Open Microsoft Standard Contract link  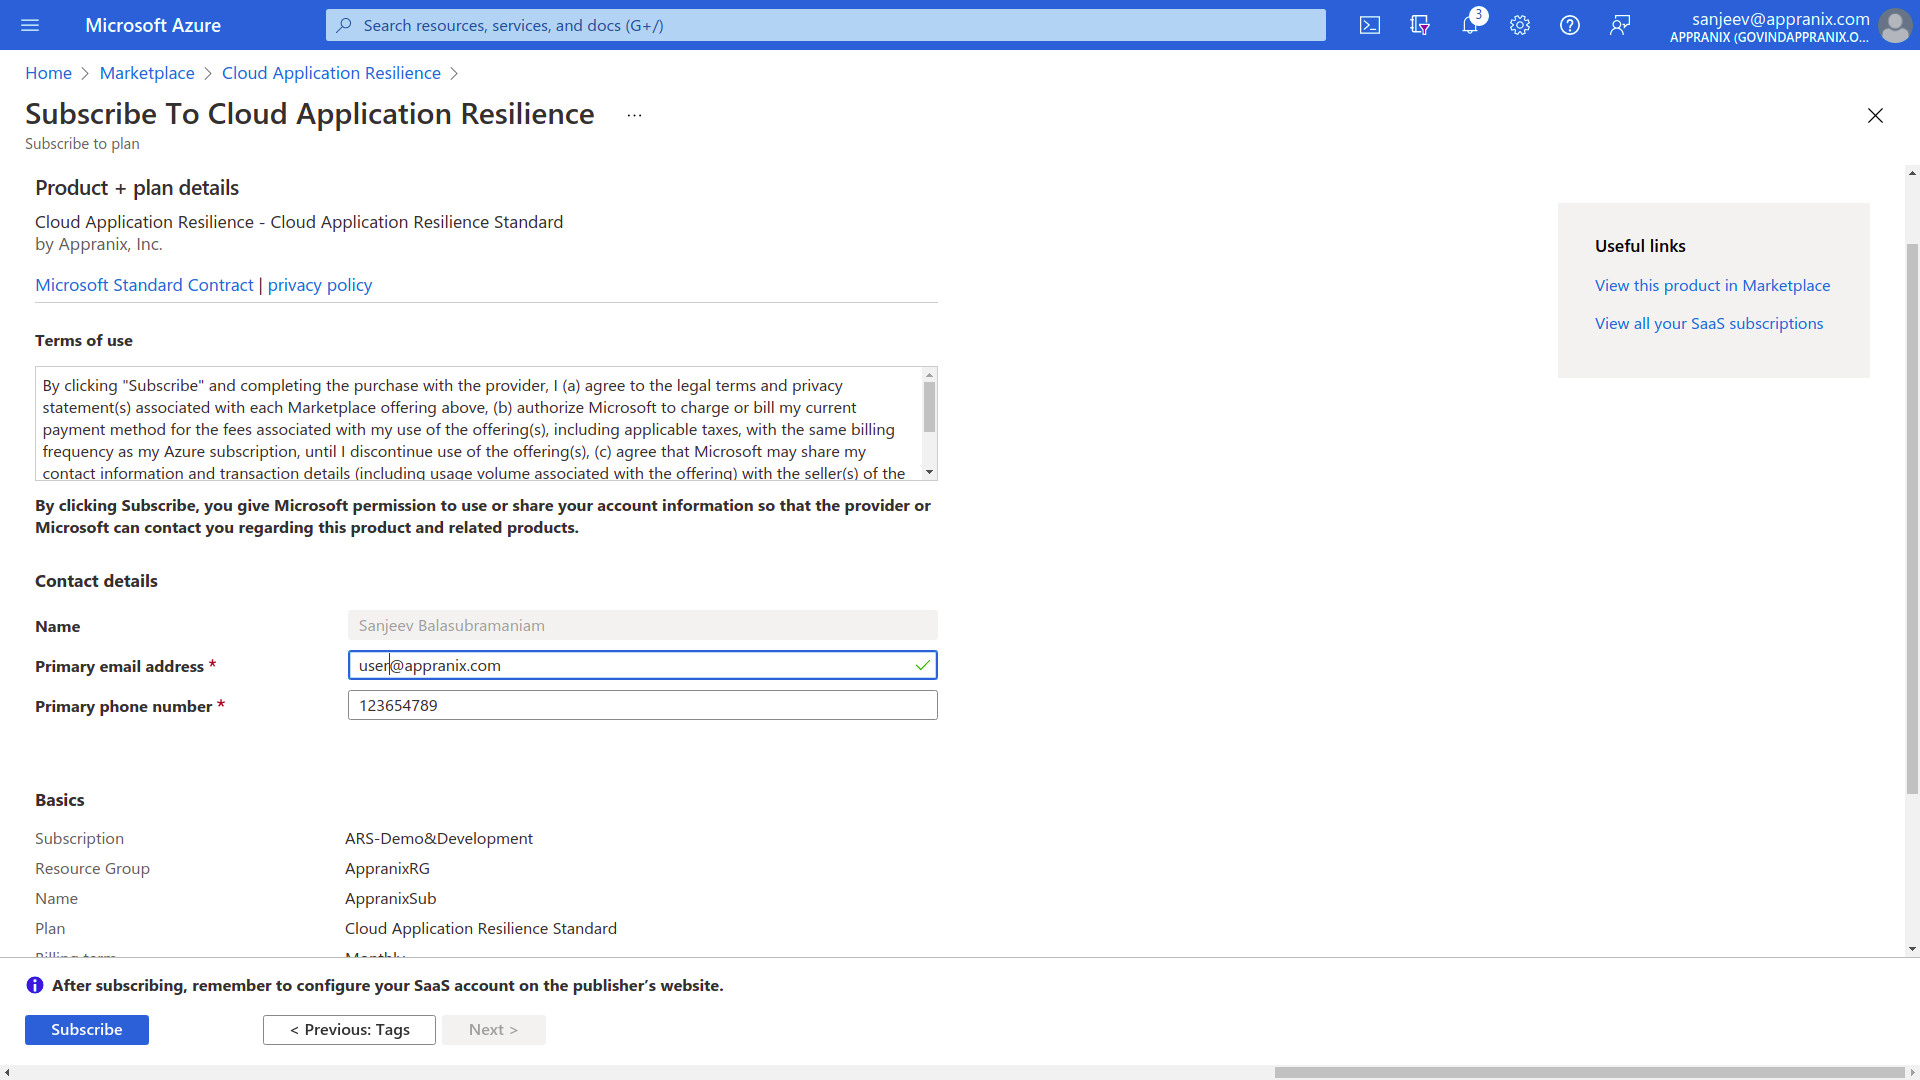click(x=144, y=285)
